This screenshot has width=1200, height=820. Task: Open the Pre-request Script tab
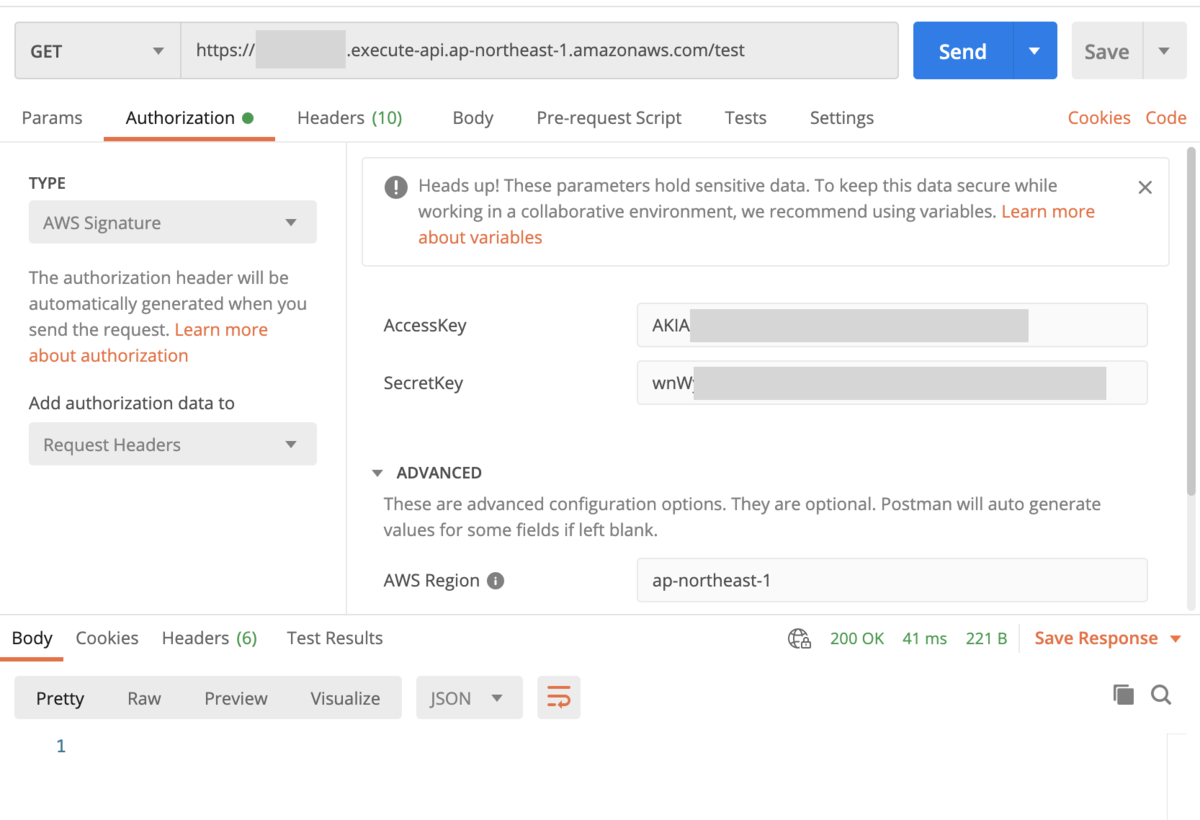coord(609,118)
